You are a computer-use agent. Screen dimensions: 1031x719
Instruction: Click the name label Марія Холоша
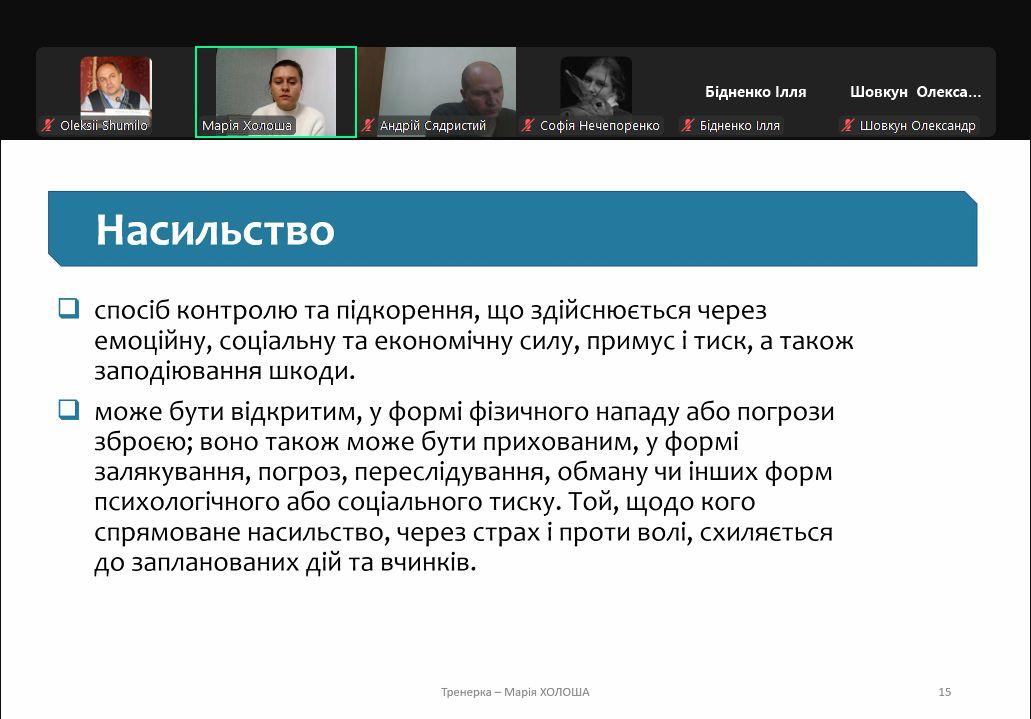pyautogui.click(x=247, y=126)
